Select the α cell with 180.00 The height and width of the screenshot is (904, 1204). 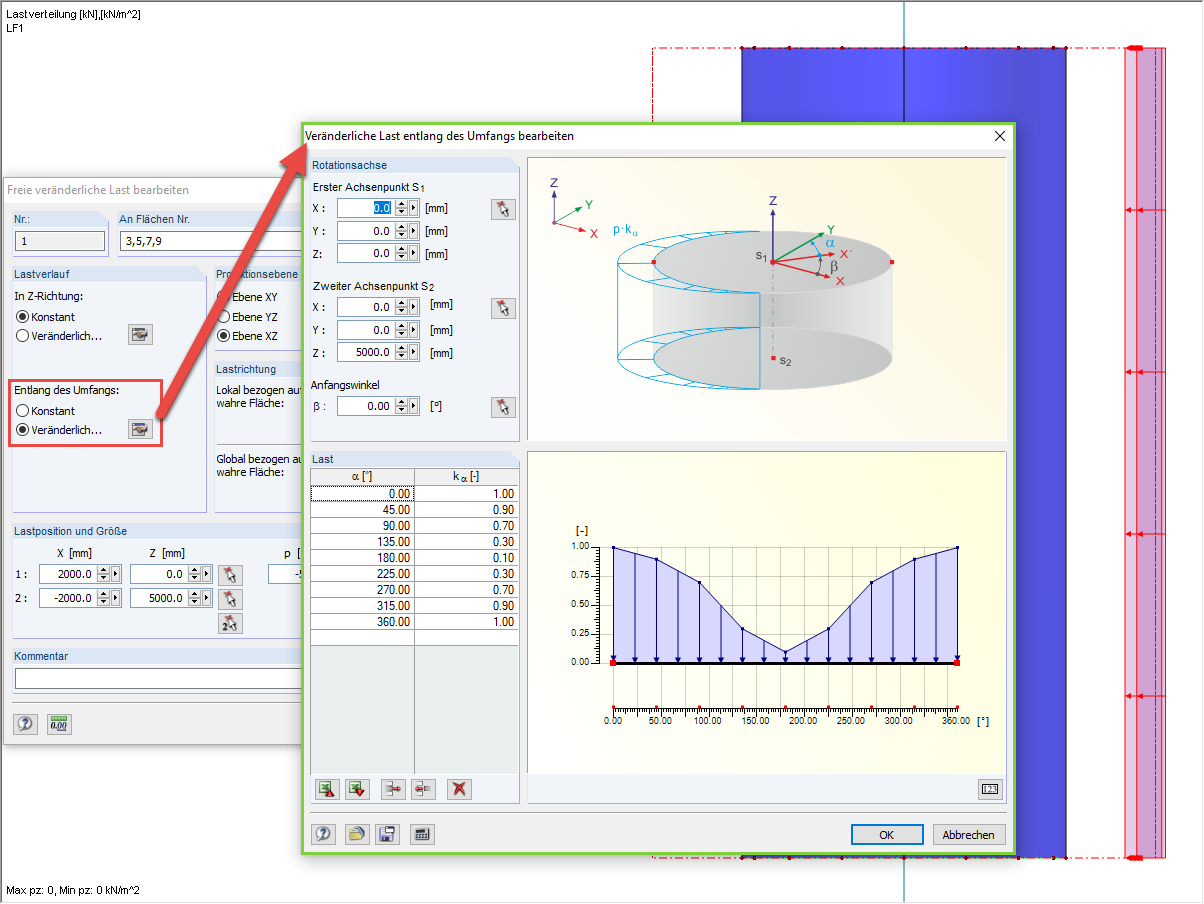coord(362,558)
